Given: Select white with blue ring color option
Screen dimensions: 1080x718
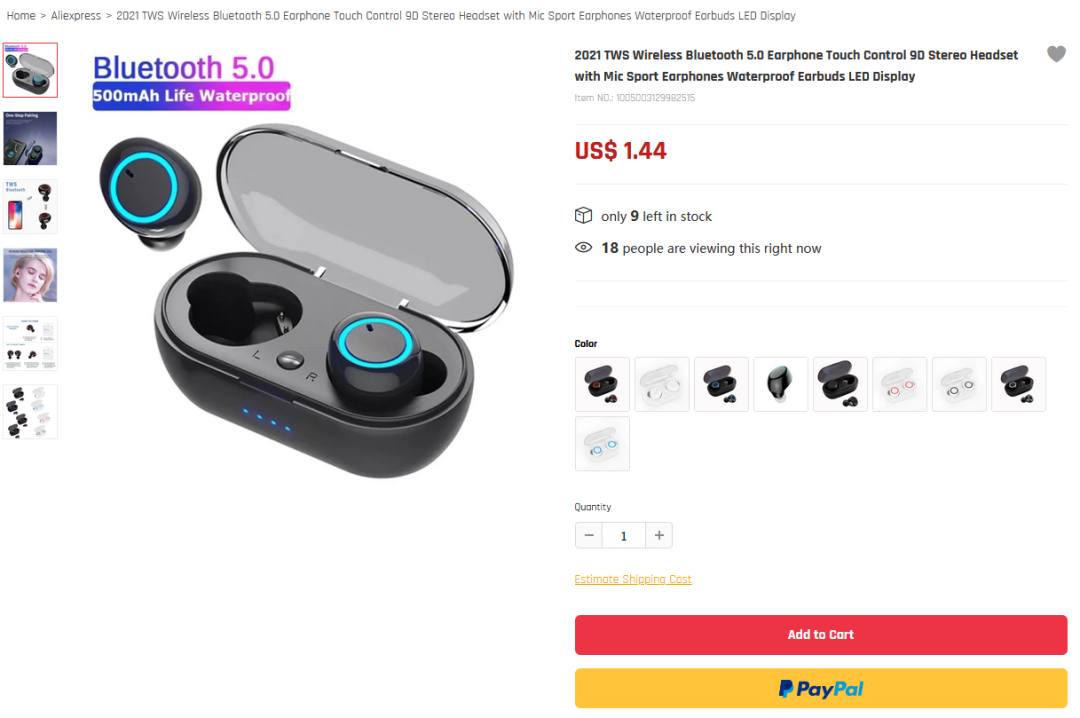Looking at the screenshot, I should pos(602,444).
